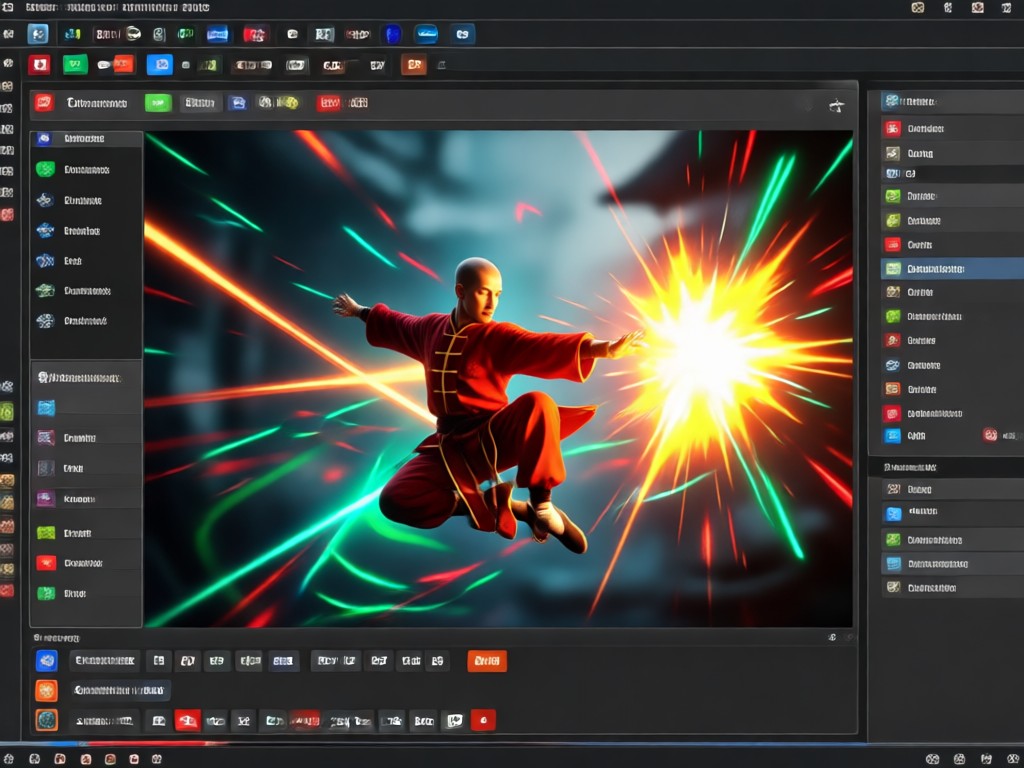1024x768 pixels.
Task: Click the monk explosion preview image
Action: [499, 379]
